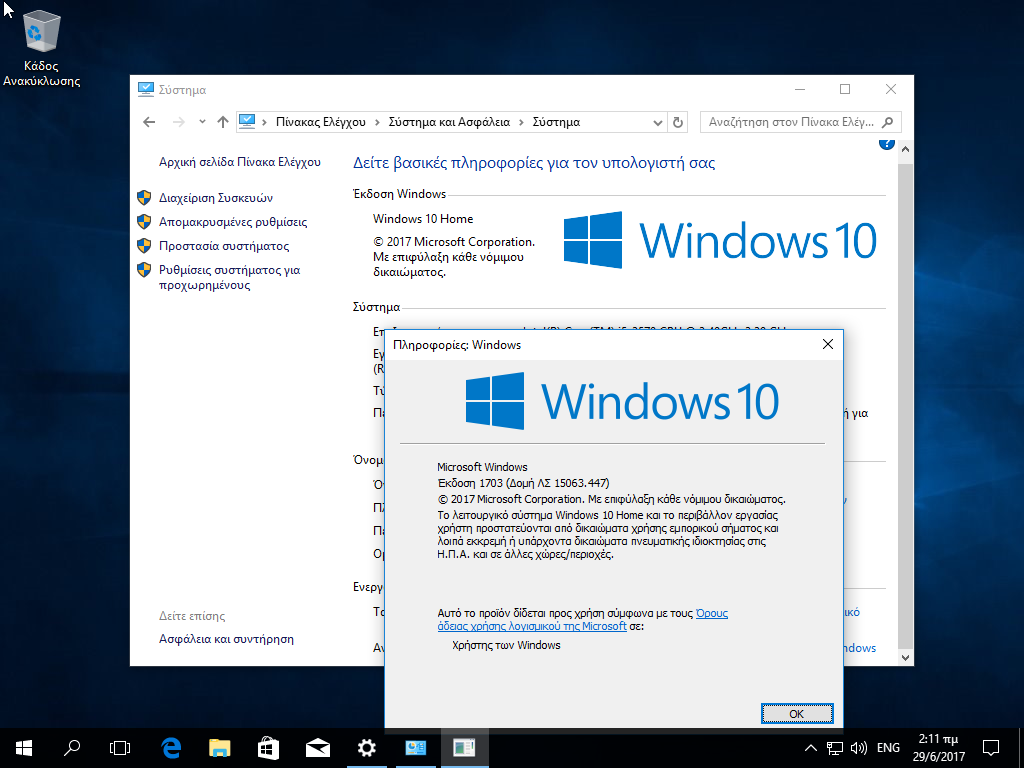The height and width of the screenshot is (768, 1024).
Task: Open the Recycle Bin desktop icon
Action: pos(41,49)
